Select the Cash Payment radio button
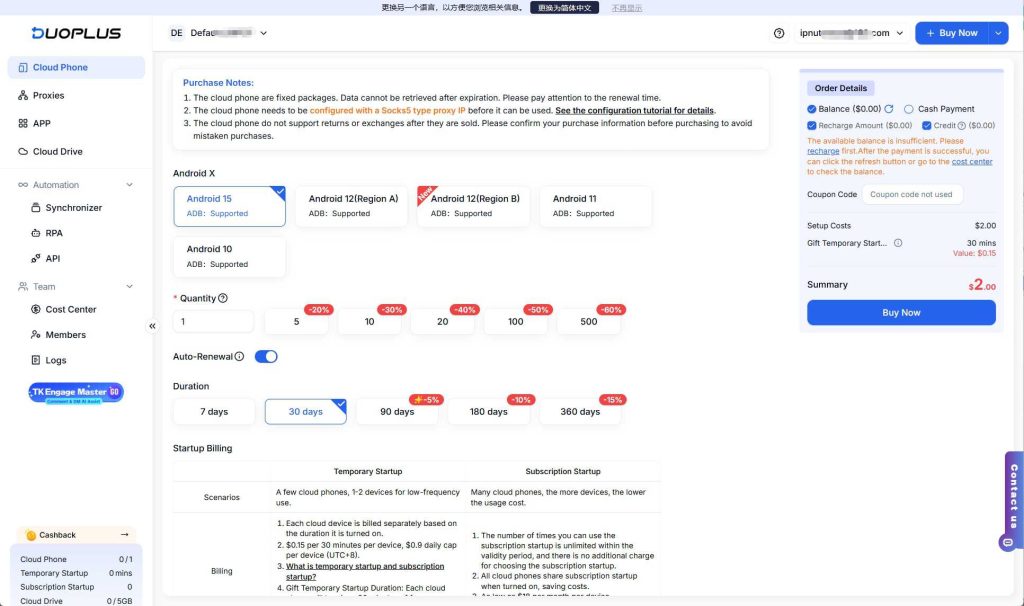 point(908,109)
